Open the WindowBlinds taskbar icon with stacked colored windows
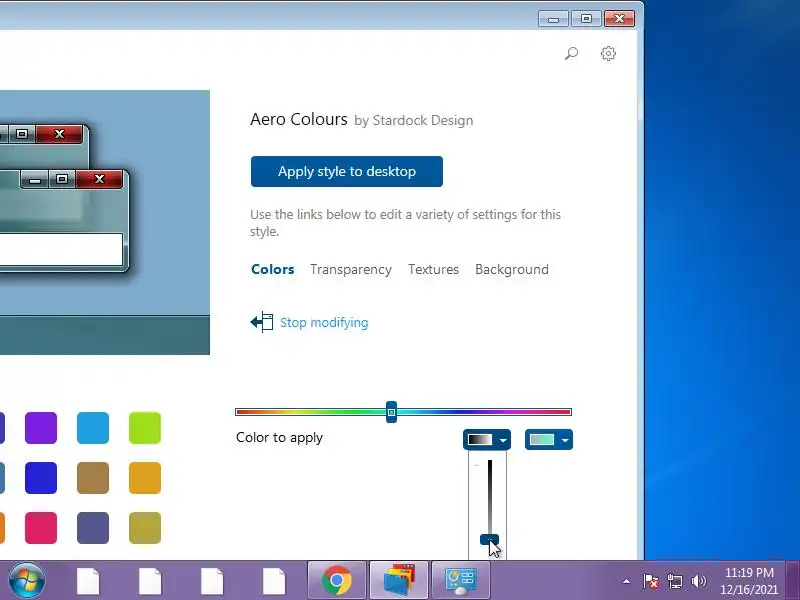The image size is (800, 600). [x=399, y=580]
